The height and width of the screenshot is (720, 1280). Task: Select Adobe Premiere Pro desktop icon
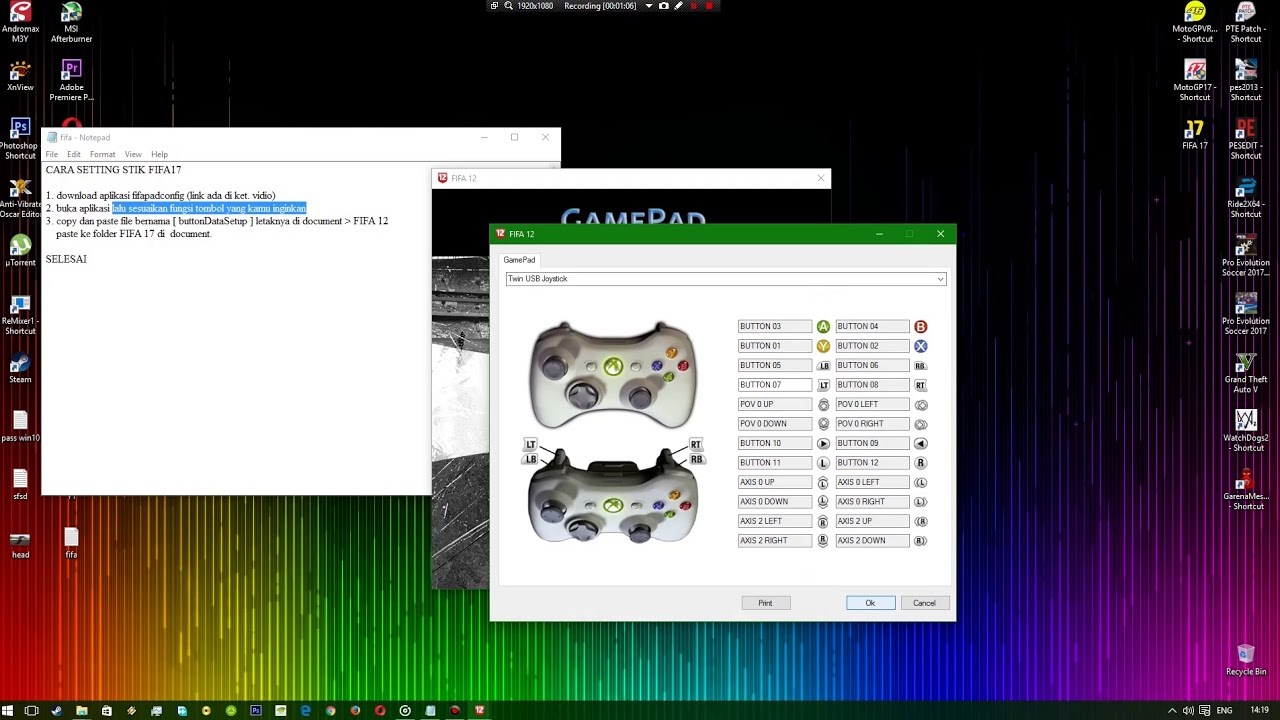click(71, 81)
